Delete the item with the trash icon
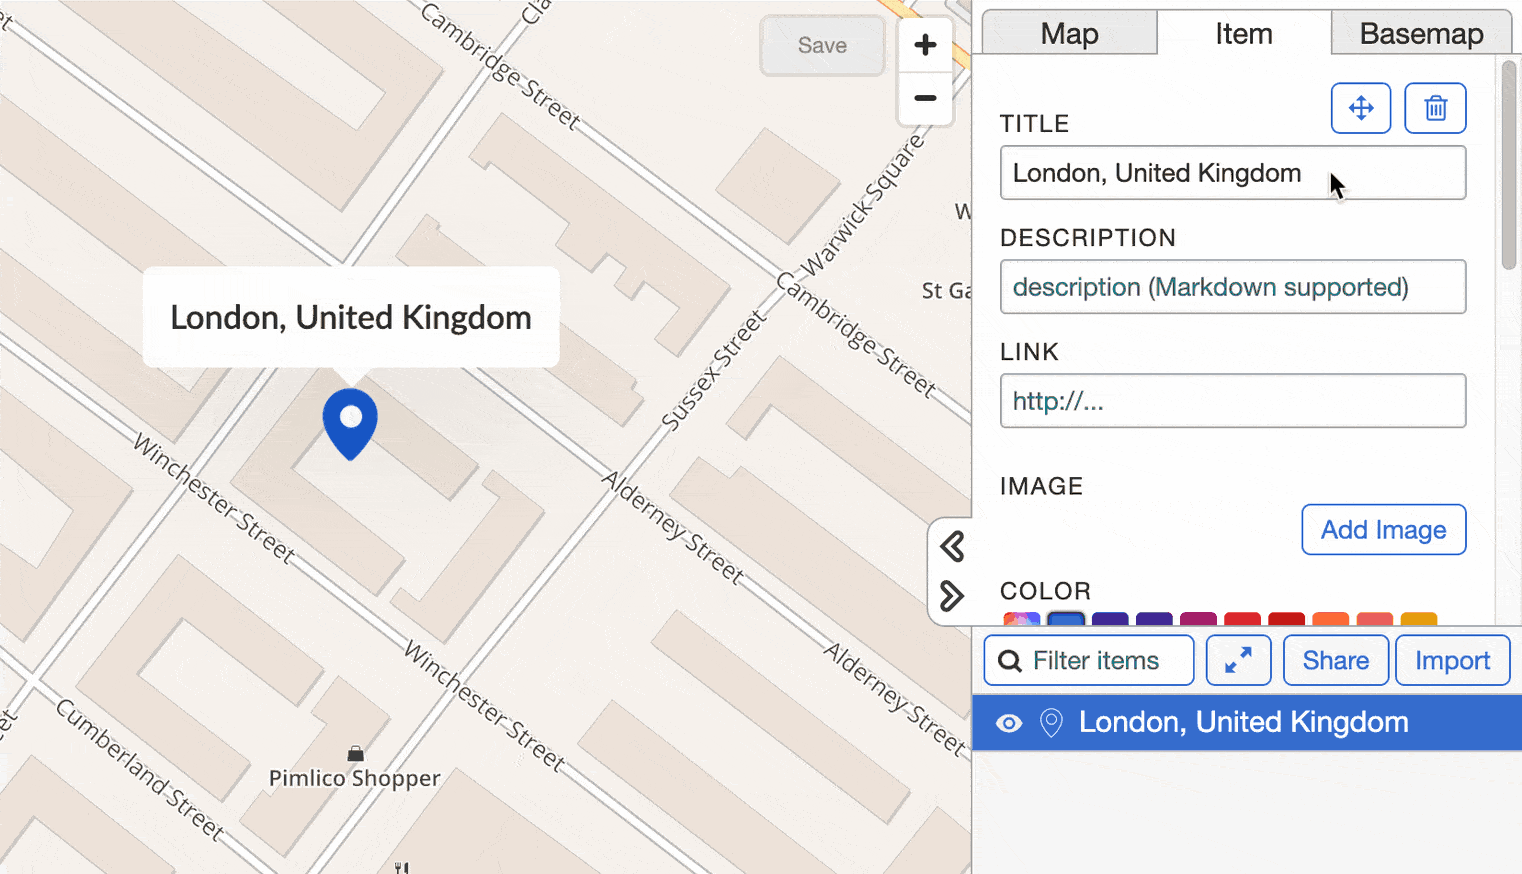Image resolution: width=1522 pixels, height=874 pixels. click(x=1435, y=108)
